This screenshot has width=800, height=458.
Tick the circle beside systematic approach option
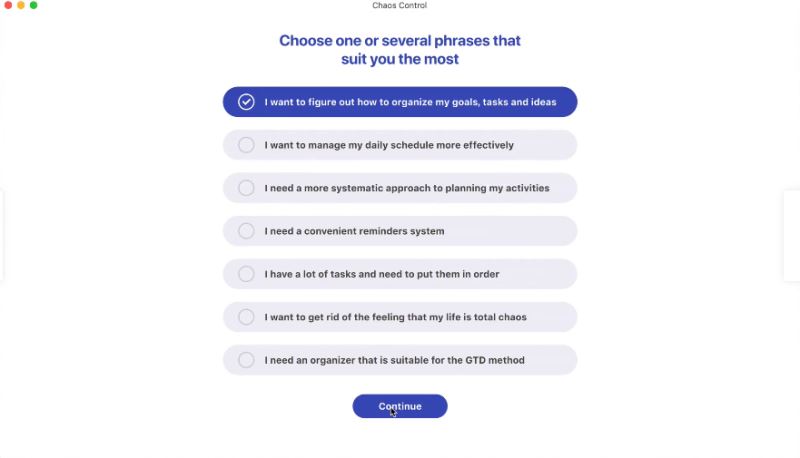click(246, 188)
